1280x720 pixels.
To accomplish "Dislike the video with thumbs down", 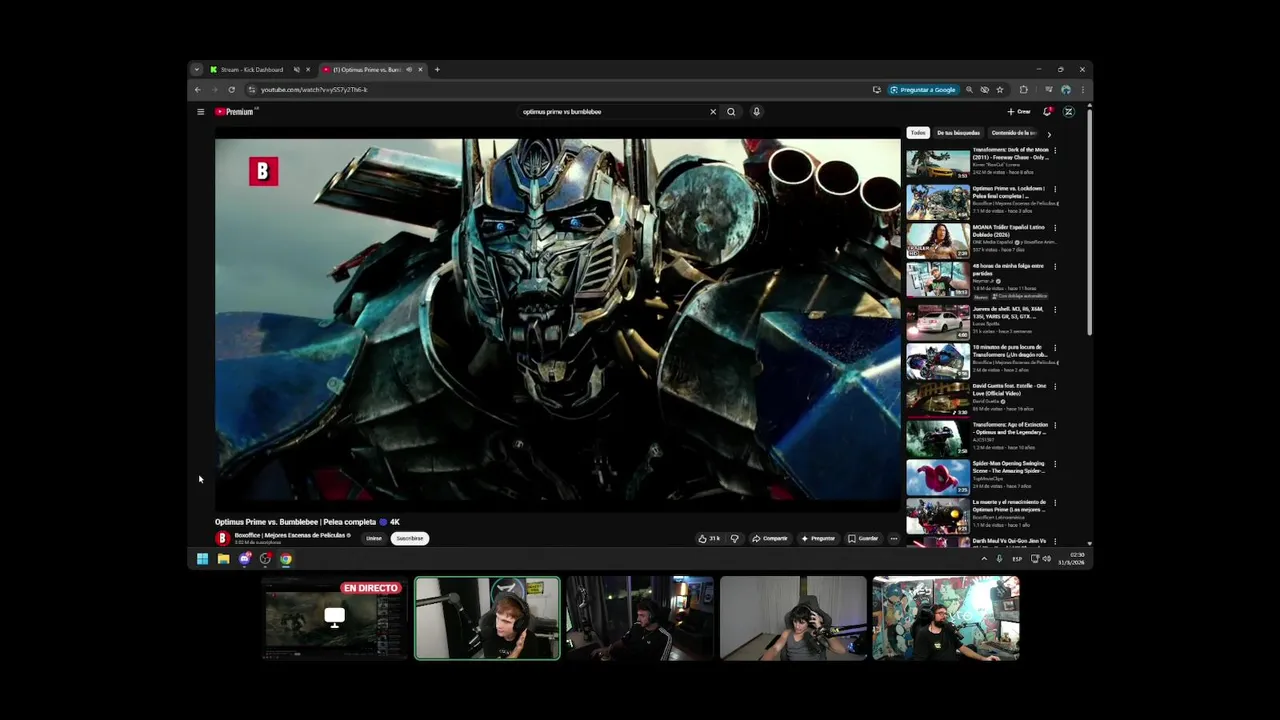I will click(x=734, y=538).
